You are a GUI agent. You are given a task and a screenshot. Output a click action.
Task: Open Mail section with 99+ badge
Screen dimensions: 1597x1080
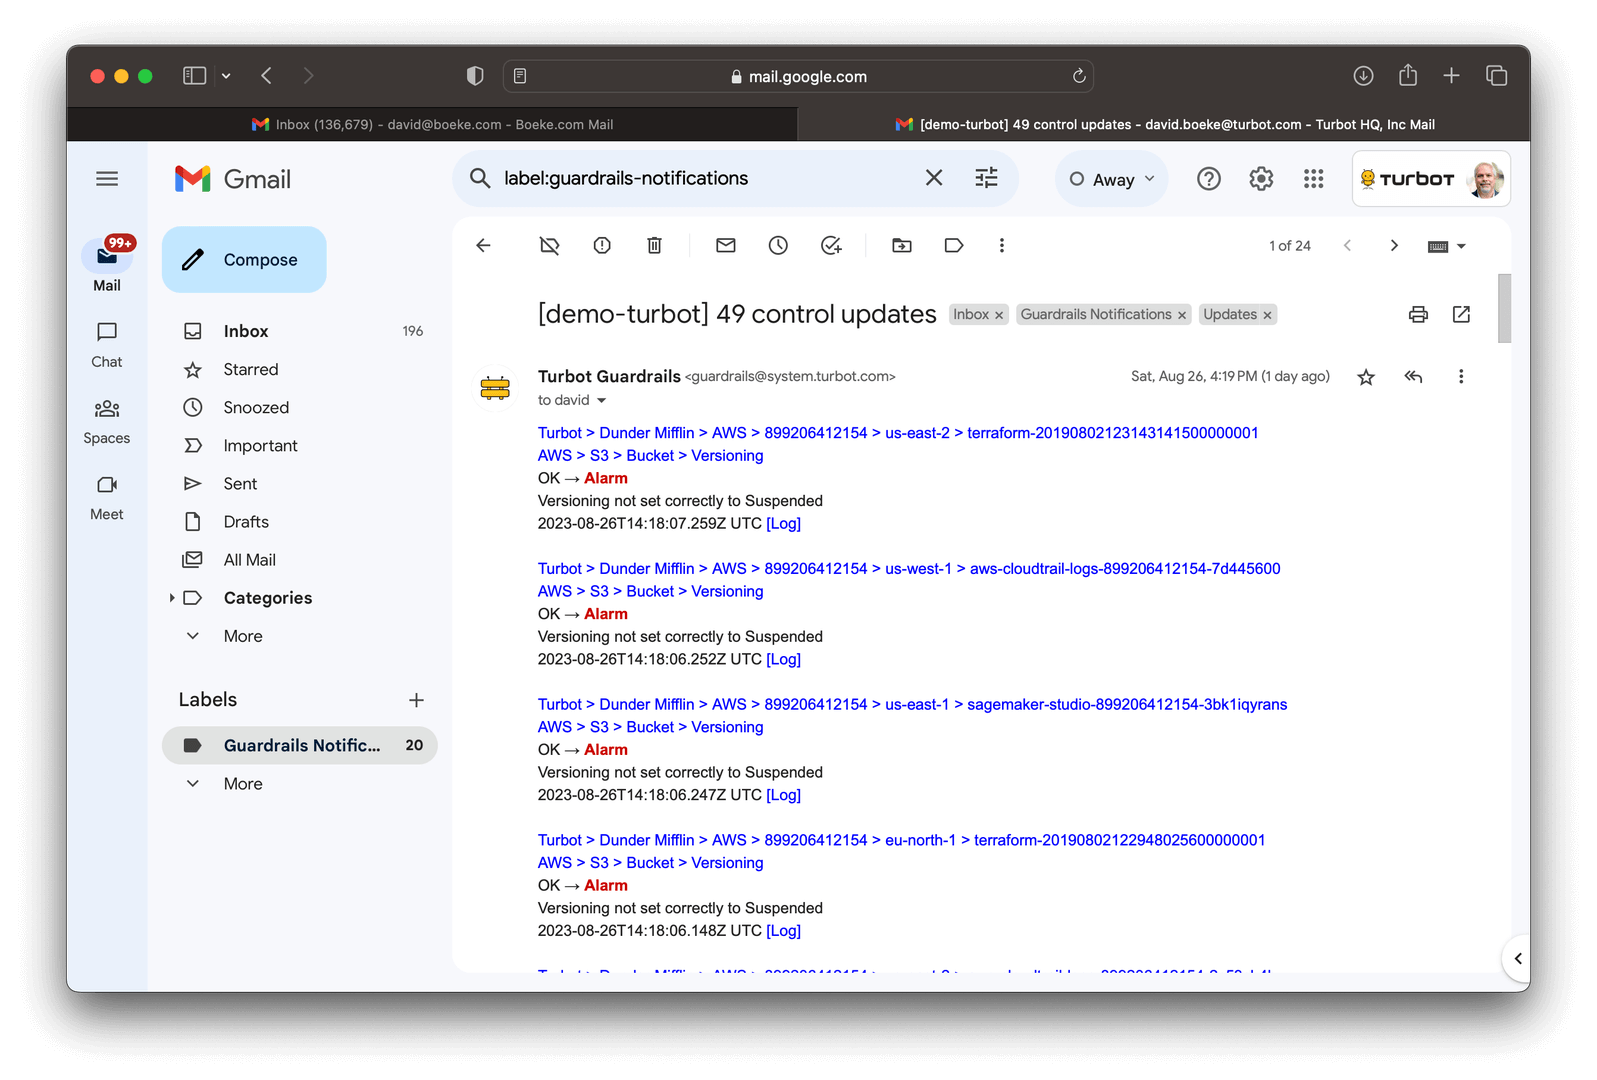click(x=107, y=265)
